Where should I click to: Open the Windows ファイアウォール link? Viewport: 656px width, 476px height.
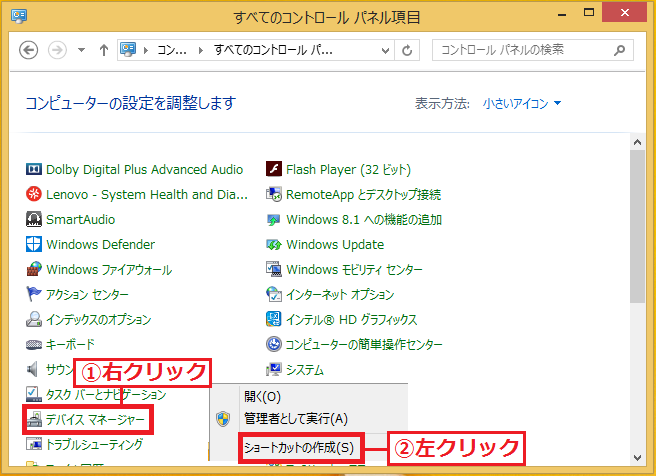(109, 270)
